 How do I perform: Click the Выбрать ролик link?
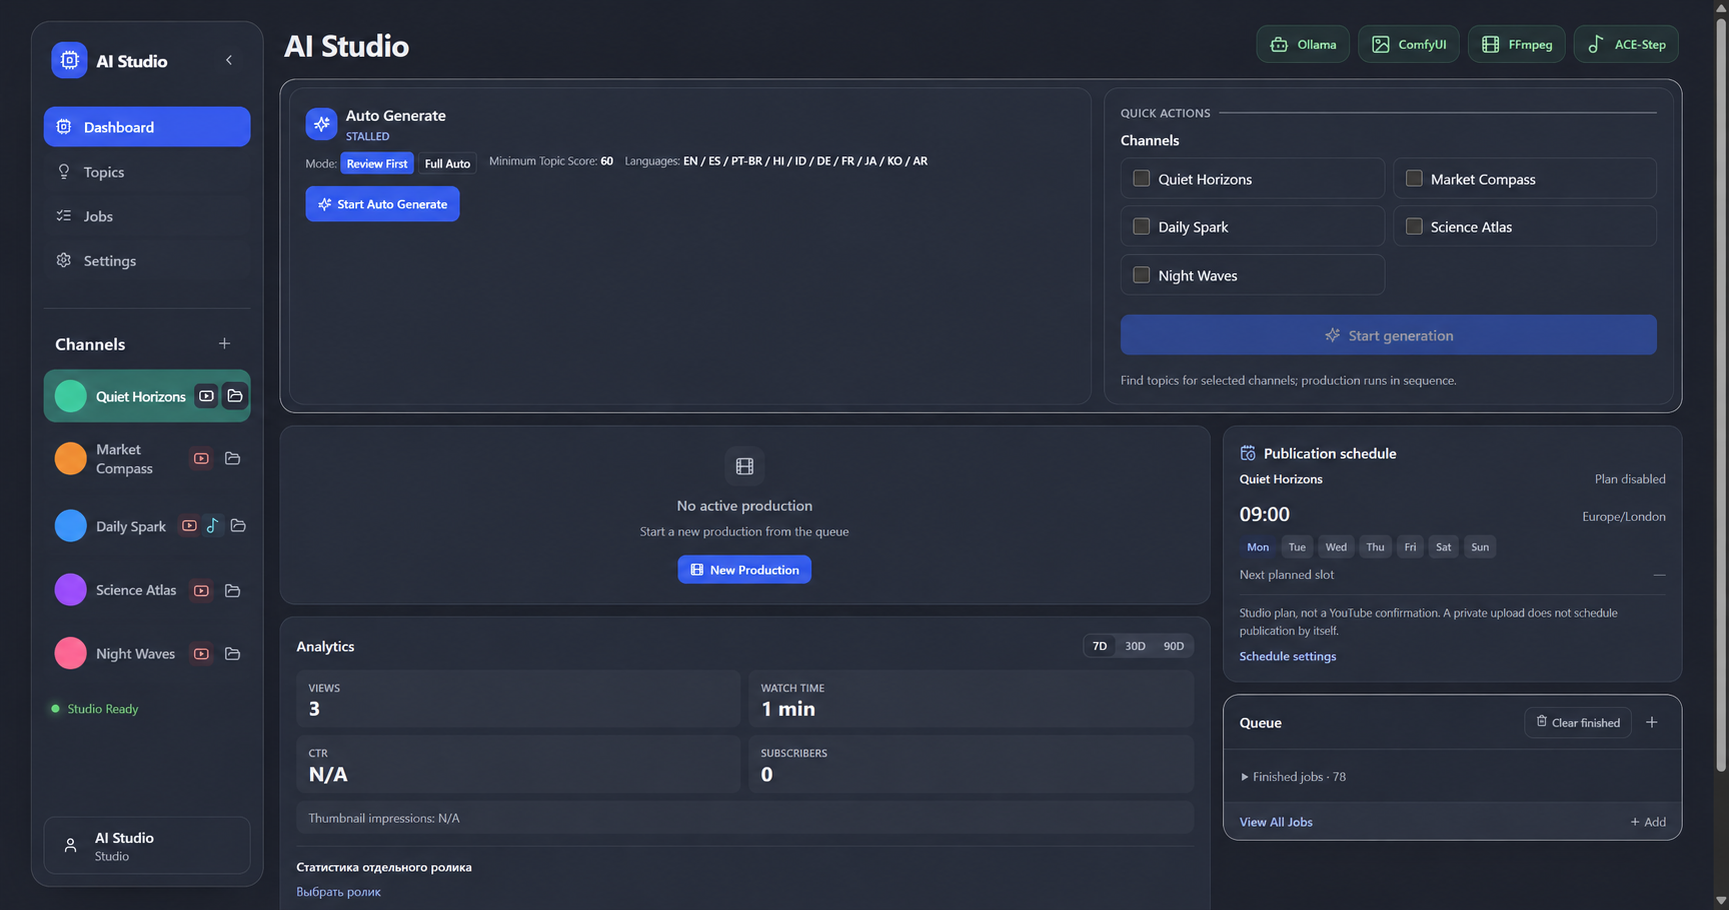338,891
